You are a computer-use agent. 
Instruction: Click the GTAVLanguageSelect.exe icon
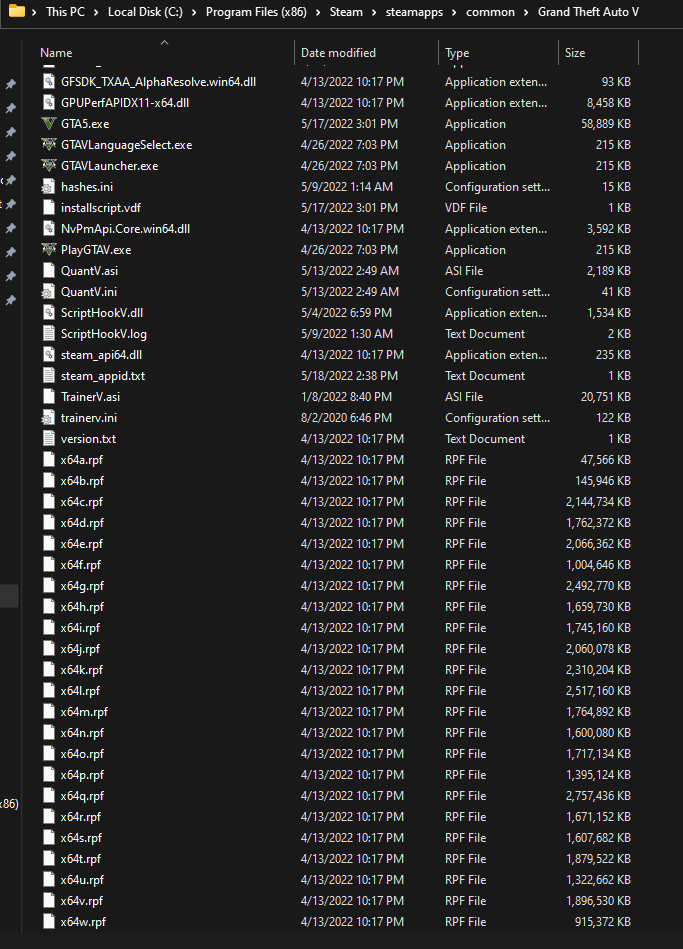point(49,145)
